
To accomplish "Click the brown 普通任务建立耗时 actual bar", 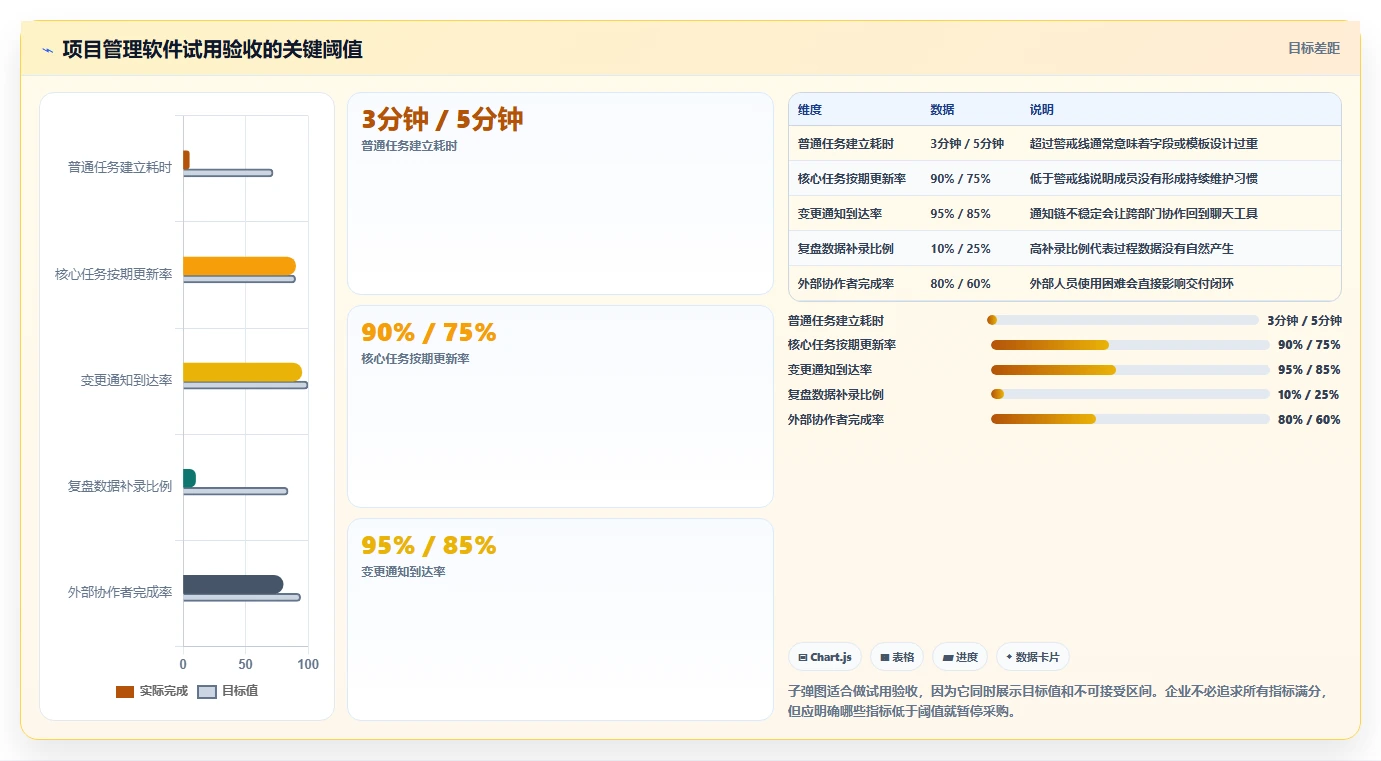I will [x=186, y=160].
